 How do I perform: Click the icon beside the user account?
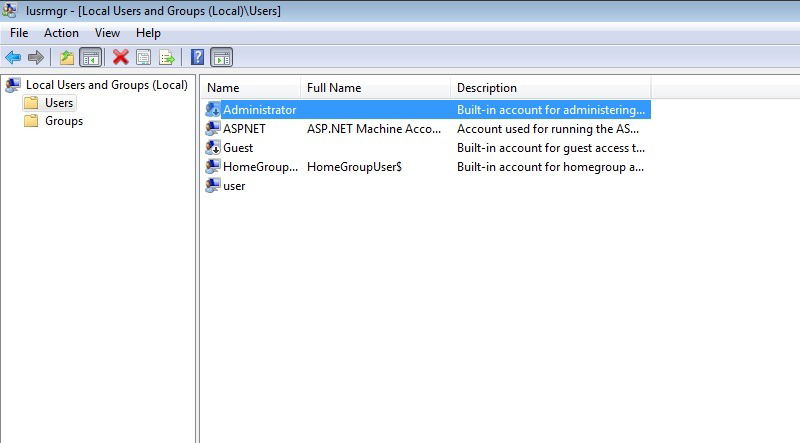pyautogui.click(x=213, y=185)
